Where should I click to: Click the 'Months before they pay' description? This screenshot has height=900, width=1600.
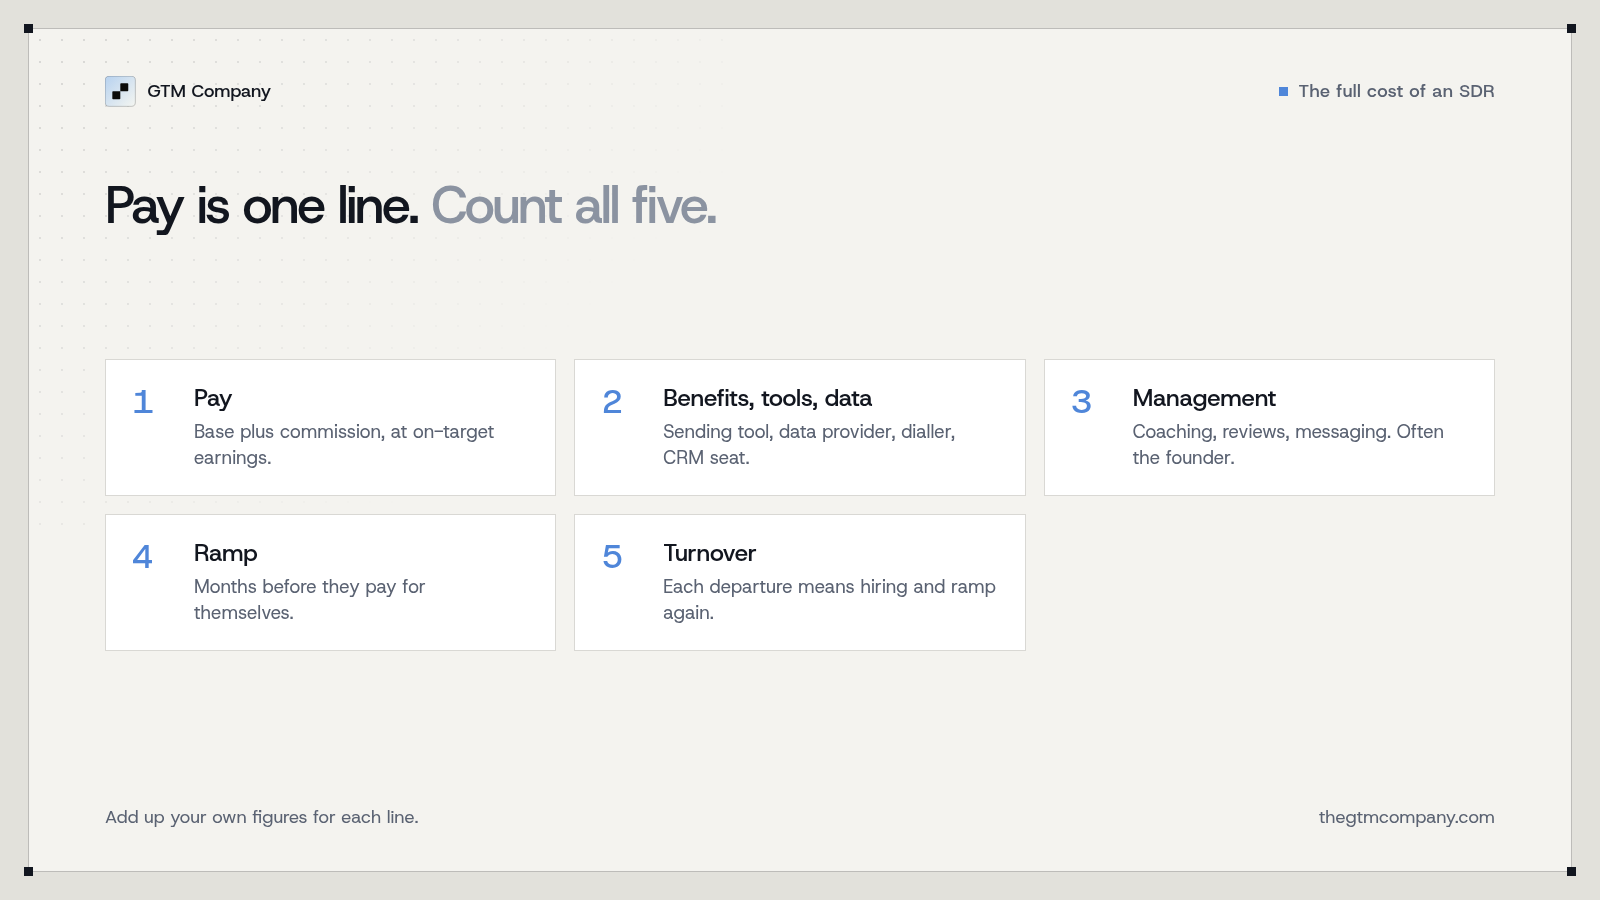(x=310, y=599)
